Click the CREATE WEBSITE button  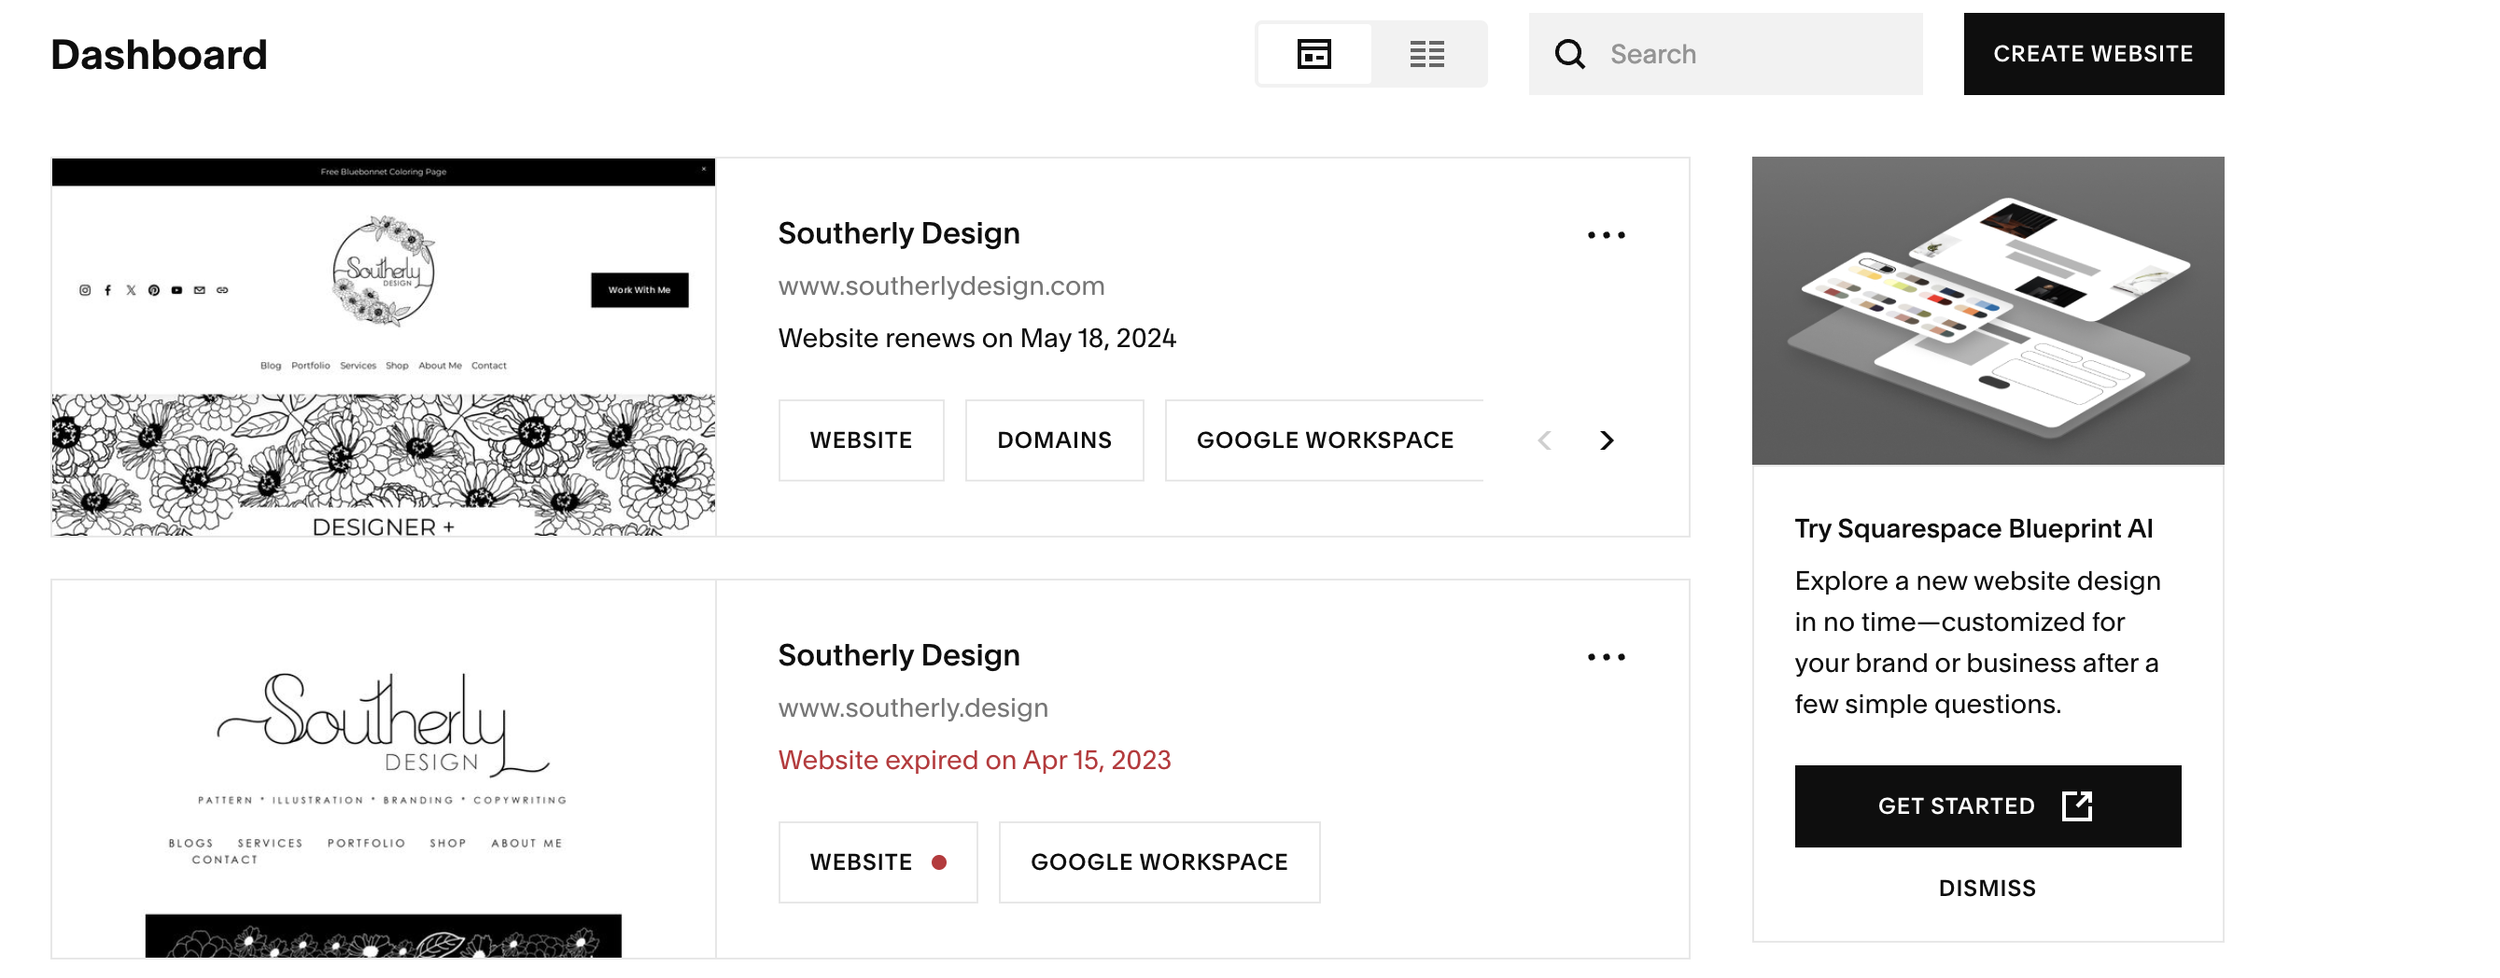(x=2093, y=54)
